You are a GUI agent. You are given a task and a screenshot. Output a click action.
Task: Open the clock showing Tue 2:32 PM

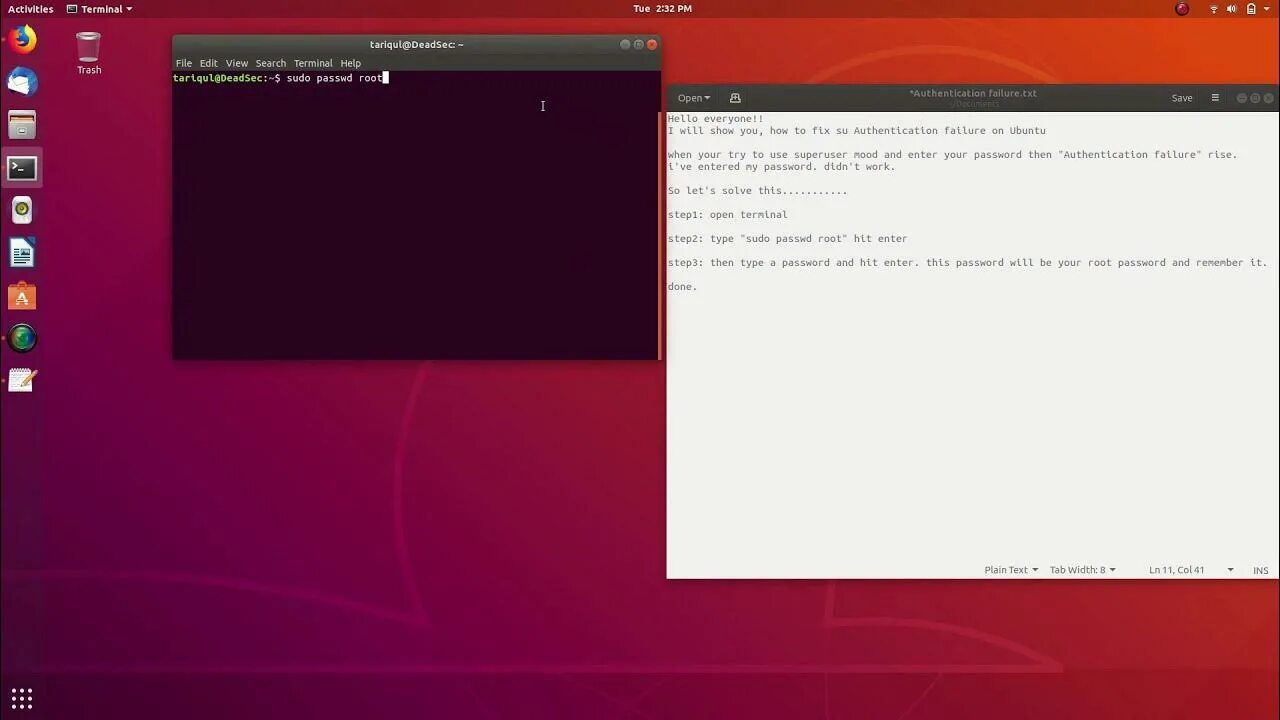662,9
